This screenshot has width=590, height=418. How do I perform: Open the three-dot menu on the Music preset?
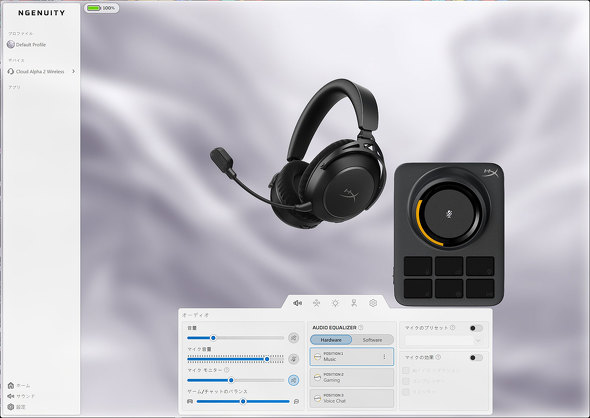pyautogui.click(x=384, y=356)
